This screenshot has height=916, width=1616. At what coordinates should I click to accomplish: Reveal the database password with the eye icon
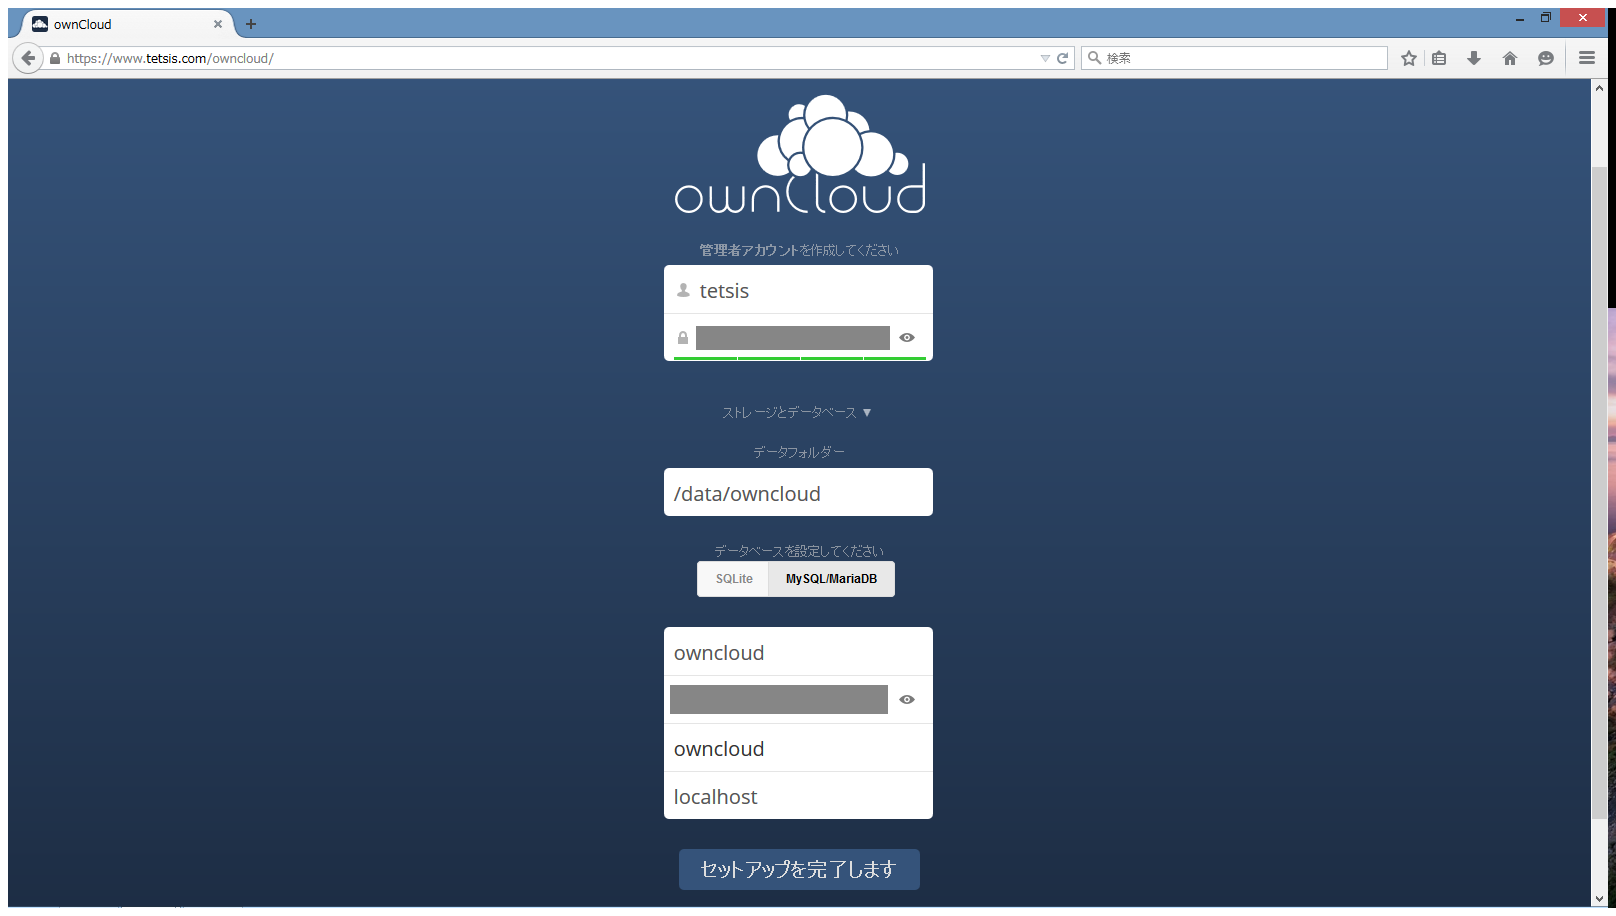907,700
